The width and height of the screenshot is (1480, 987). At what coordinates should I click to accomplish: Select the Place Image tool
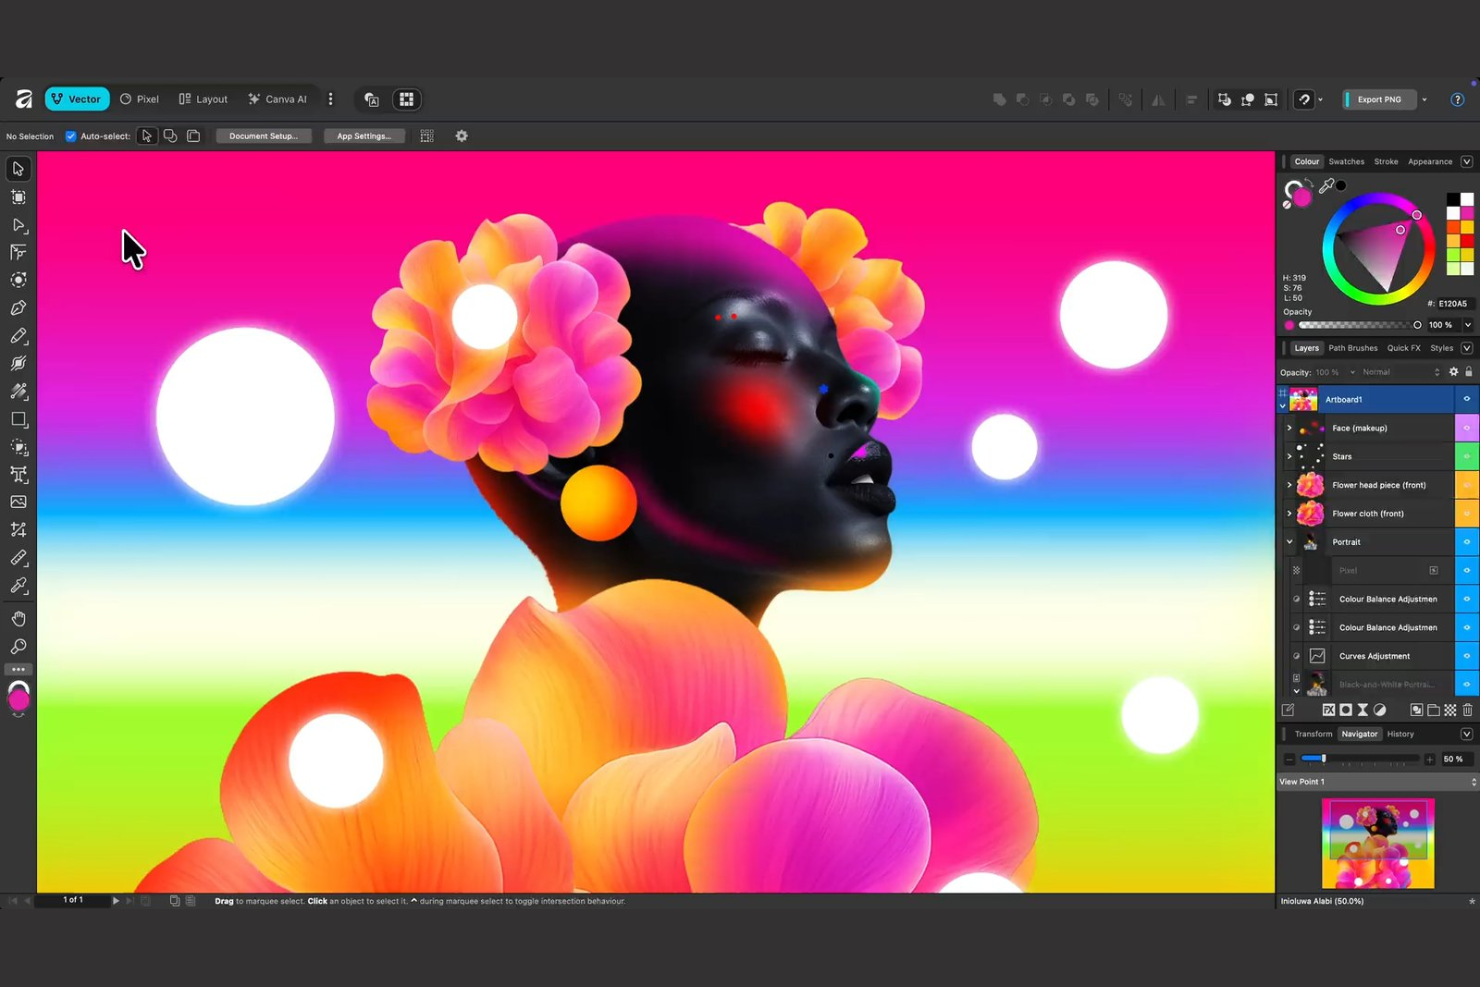coord(18,502)
